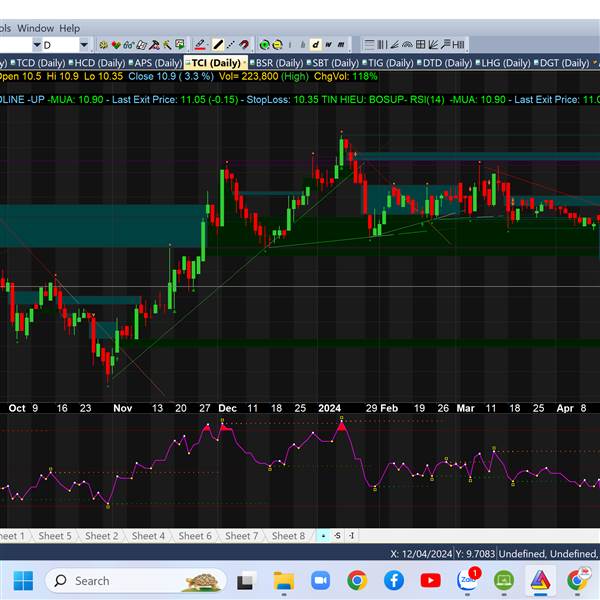Open File Explorer from the taskbar

point(284,580)
